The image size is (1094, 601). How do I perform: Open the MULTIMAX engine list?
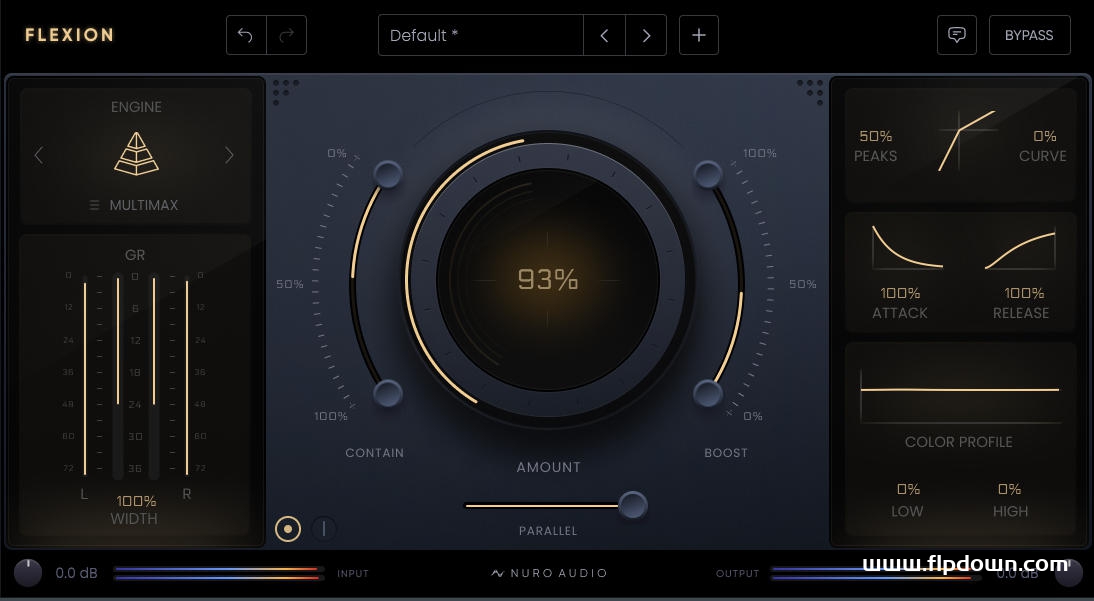coord(135,205)
